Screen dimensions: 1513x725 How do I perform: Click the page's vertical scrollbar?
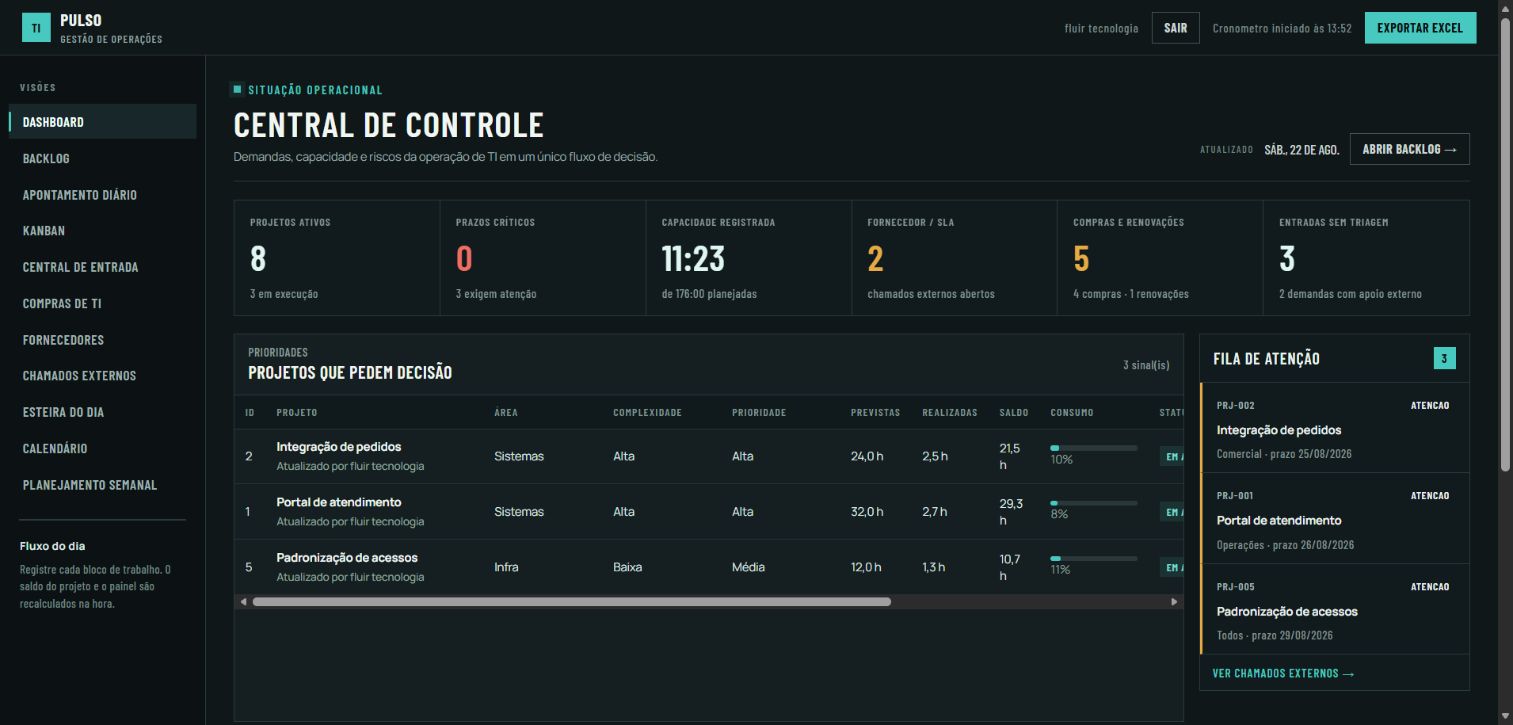pos(1505,245)
